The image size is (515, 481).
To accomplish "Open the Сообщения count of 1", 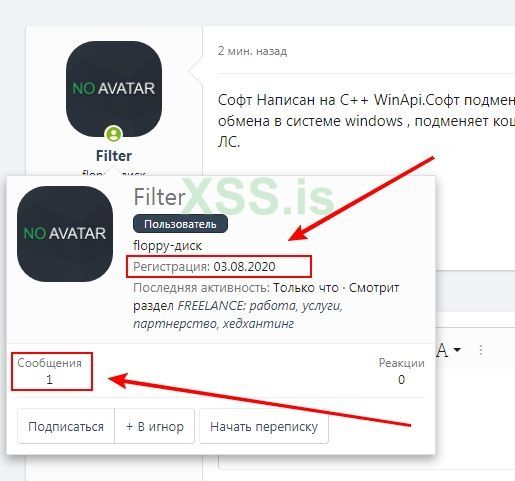I will (49, 379).
